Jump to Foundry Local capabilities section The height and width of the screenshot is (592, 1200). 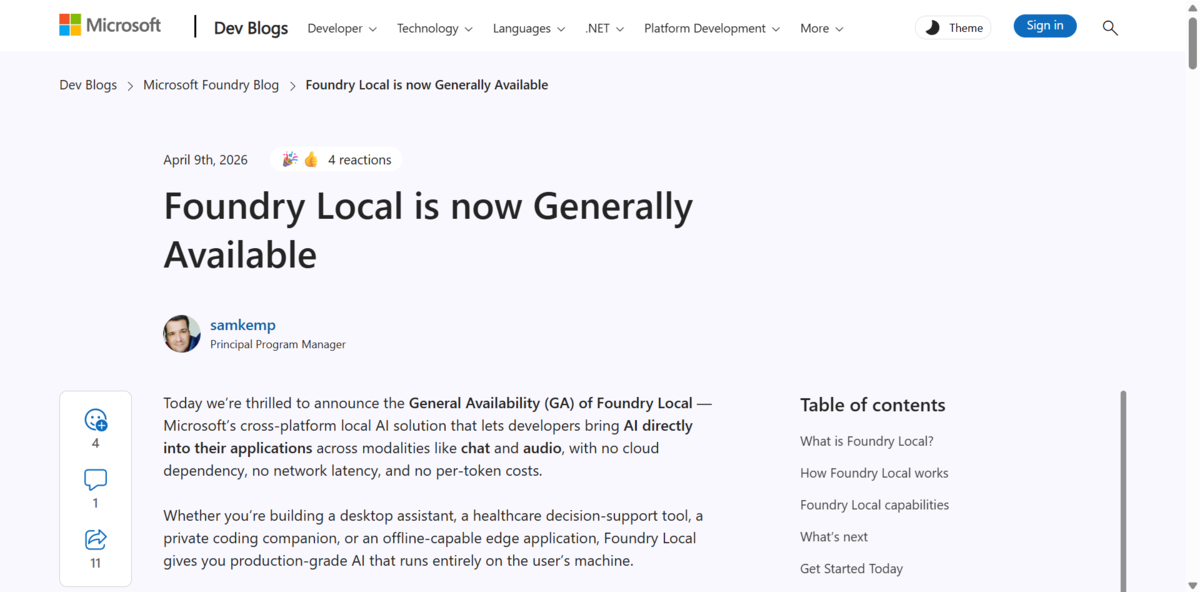874,505
